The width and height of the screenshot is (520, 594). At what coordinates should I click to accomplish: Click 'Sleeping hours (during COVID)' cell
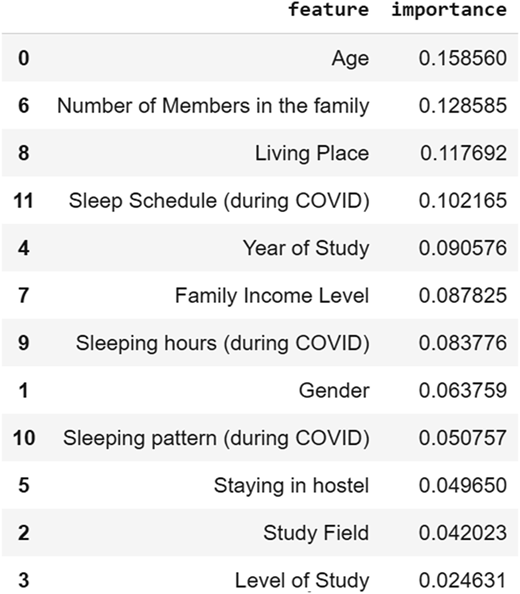tap(223, 343)
